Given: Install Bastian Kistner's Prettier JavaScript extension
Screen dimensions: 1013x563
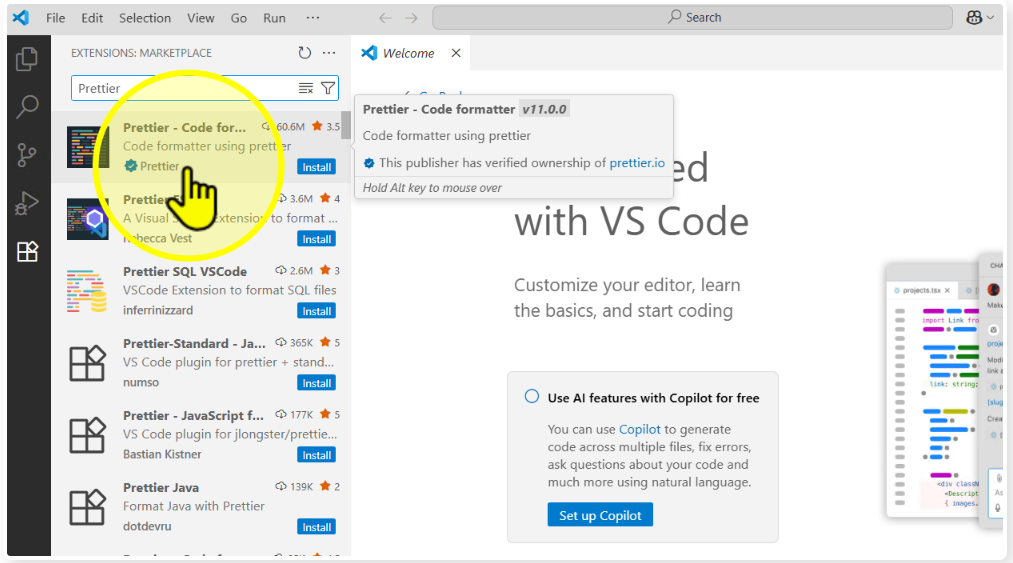Looking at the screenshot, I should (317, 455).
